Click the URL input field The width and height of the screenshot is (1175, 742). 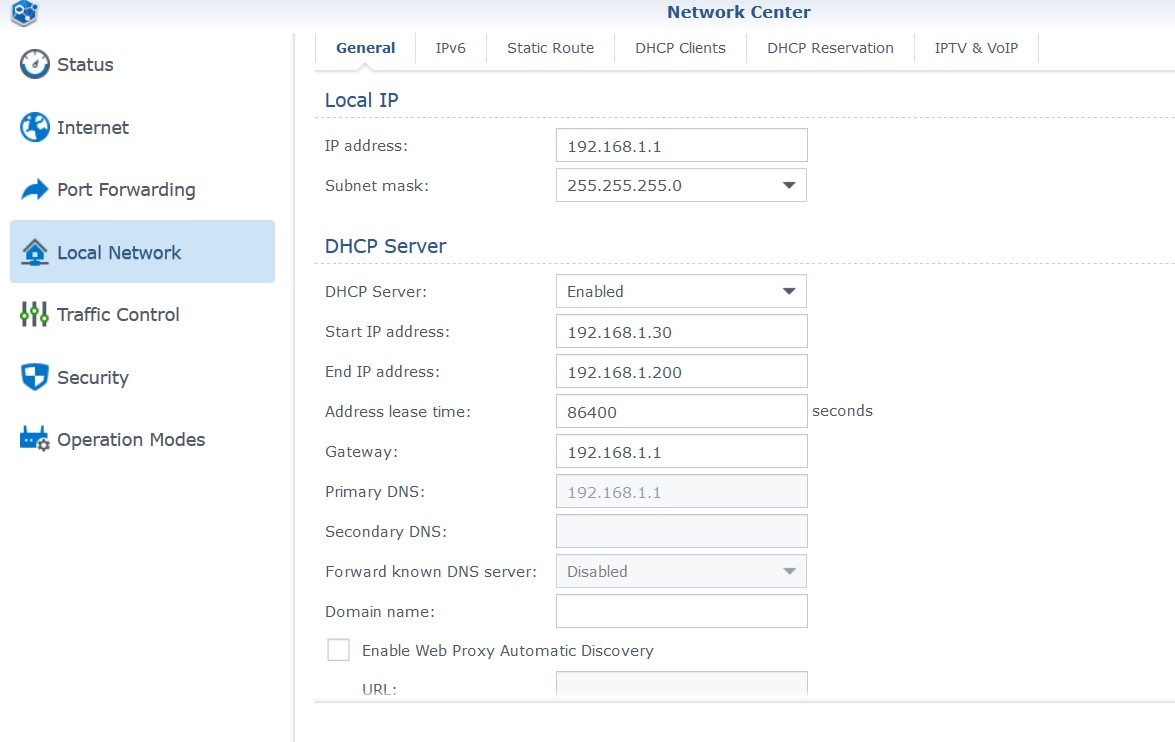tap(681, 684)
